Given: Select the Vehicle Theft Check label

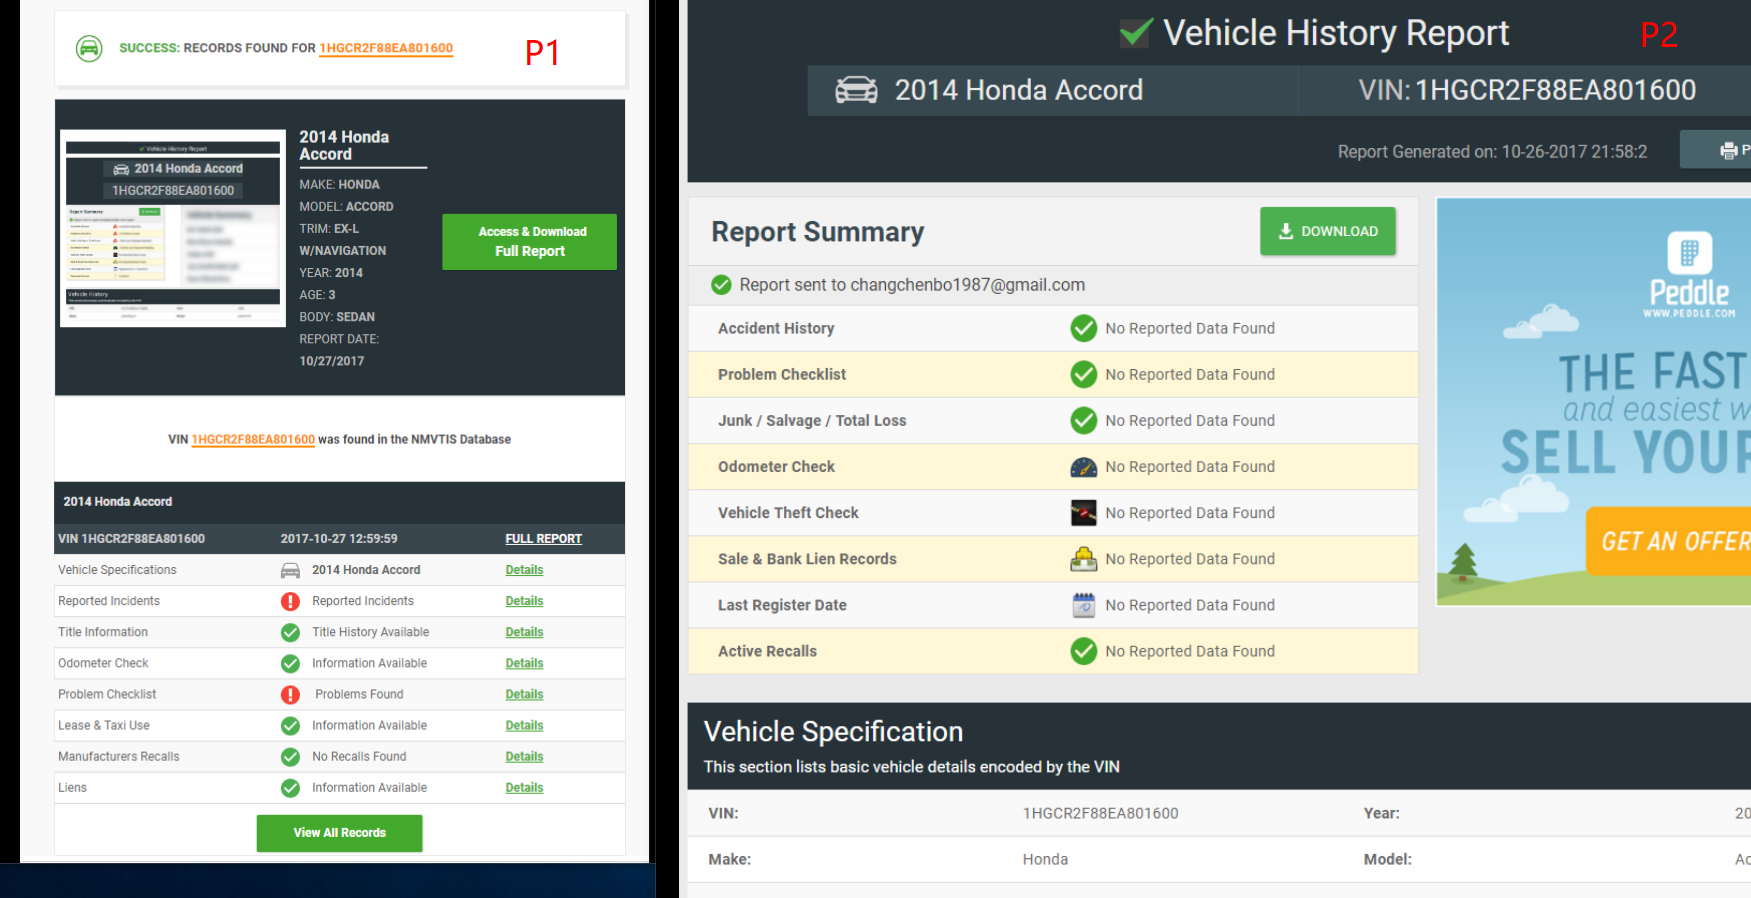Looking at the screenshot, I should click(788, 513).
